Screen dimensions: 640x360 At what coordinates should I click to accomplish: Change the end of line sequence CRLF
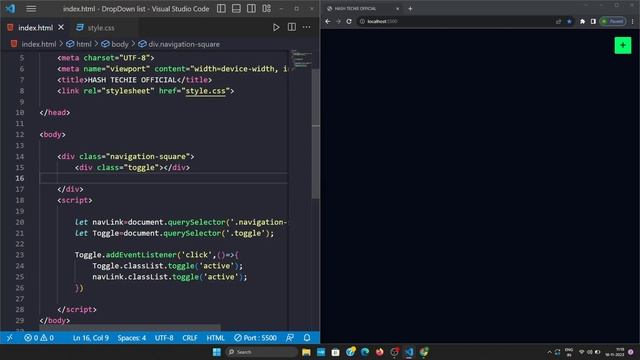pyautogui.click(x=190, y=338)
